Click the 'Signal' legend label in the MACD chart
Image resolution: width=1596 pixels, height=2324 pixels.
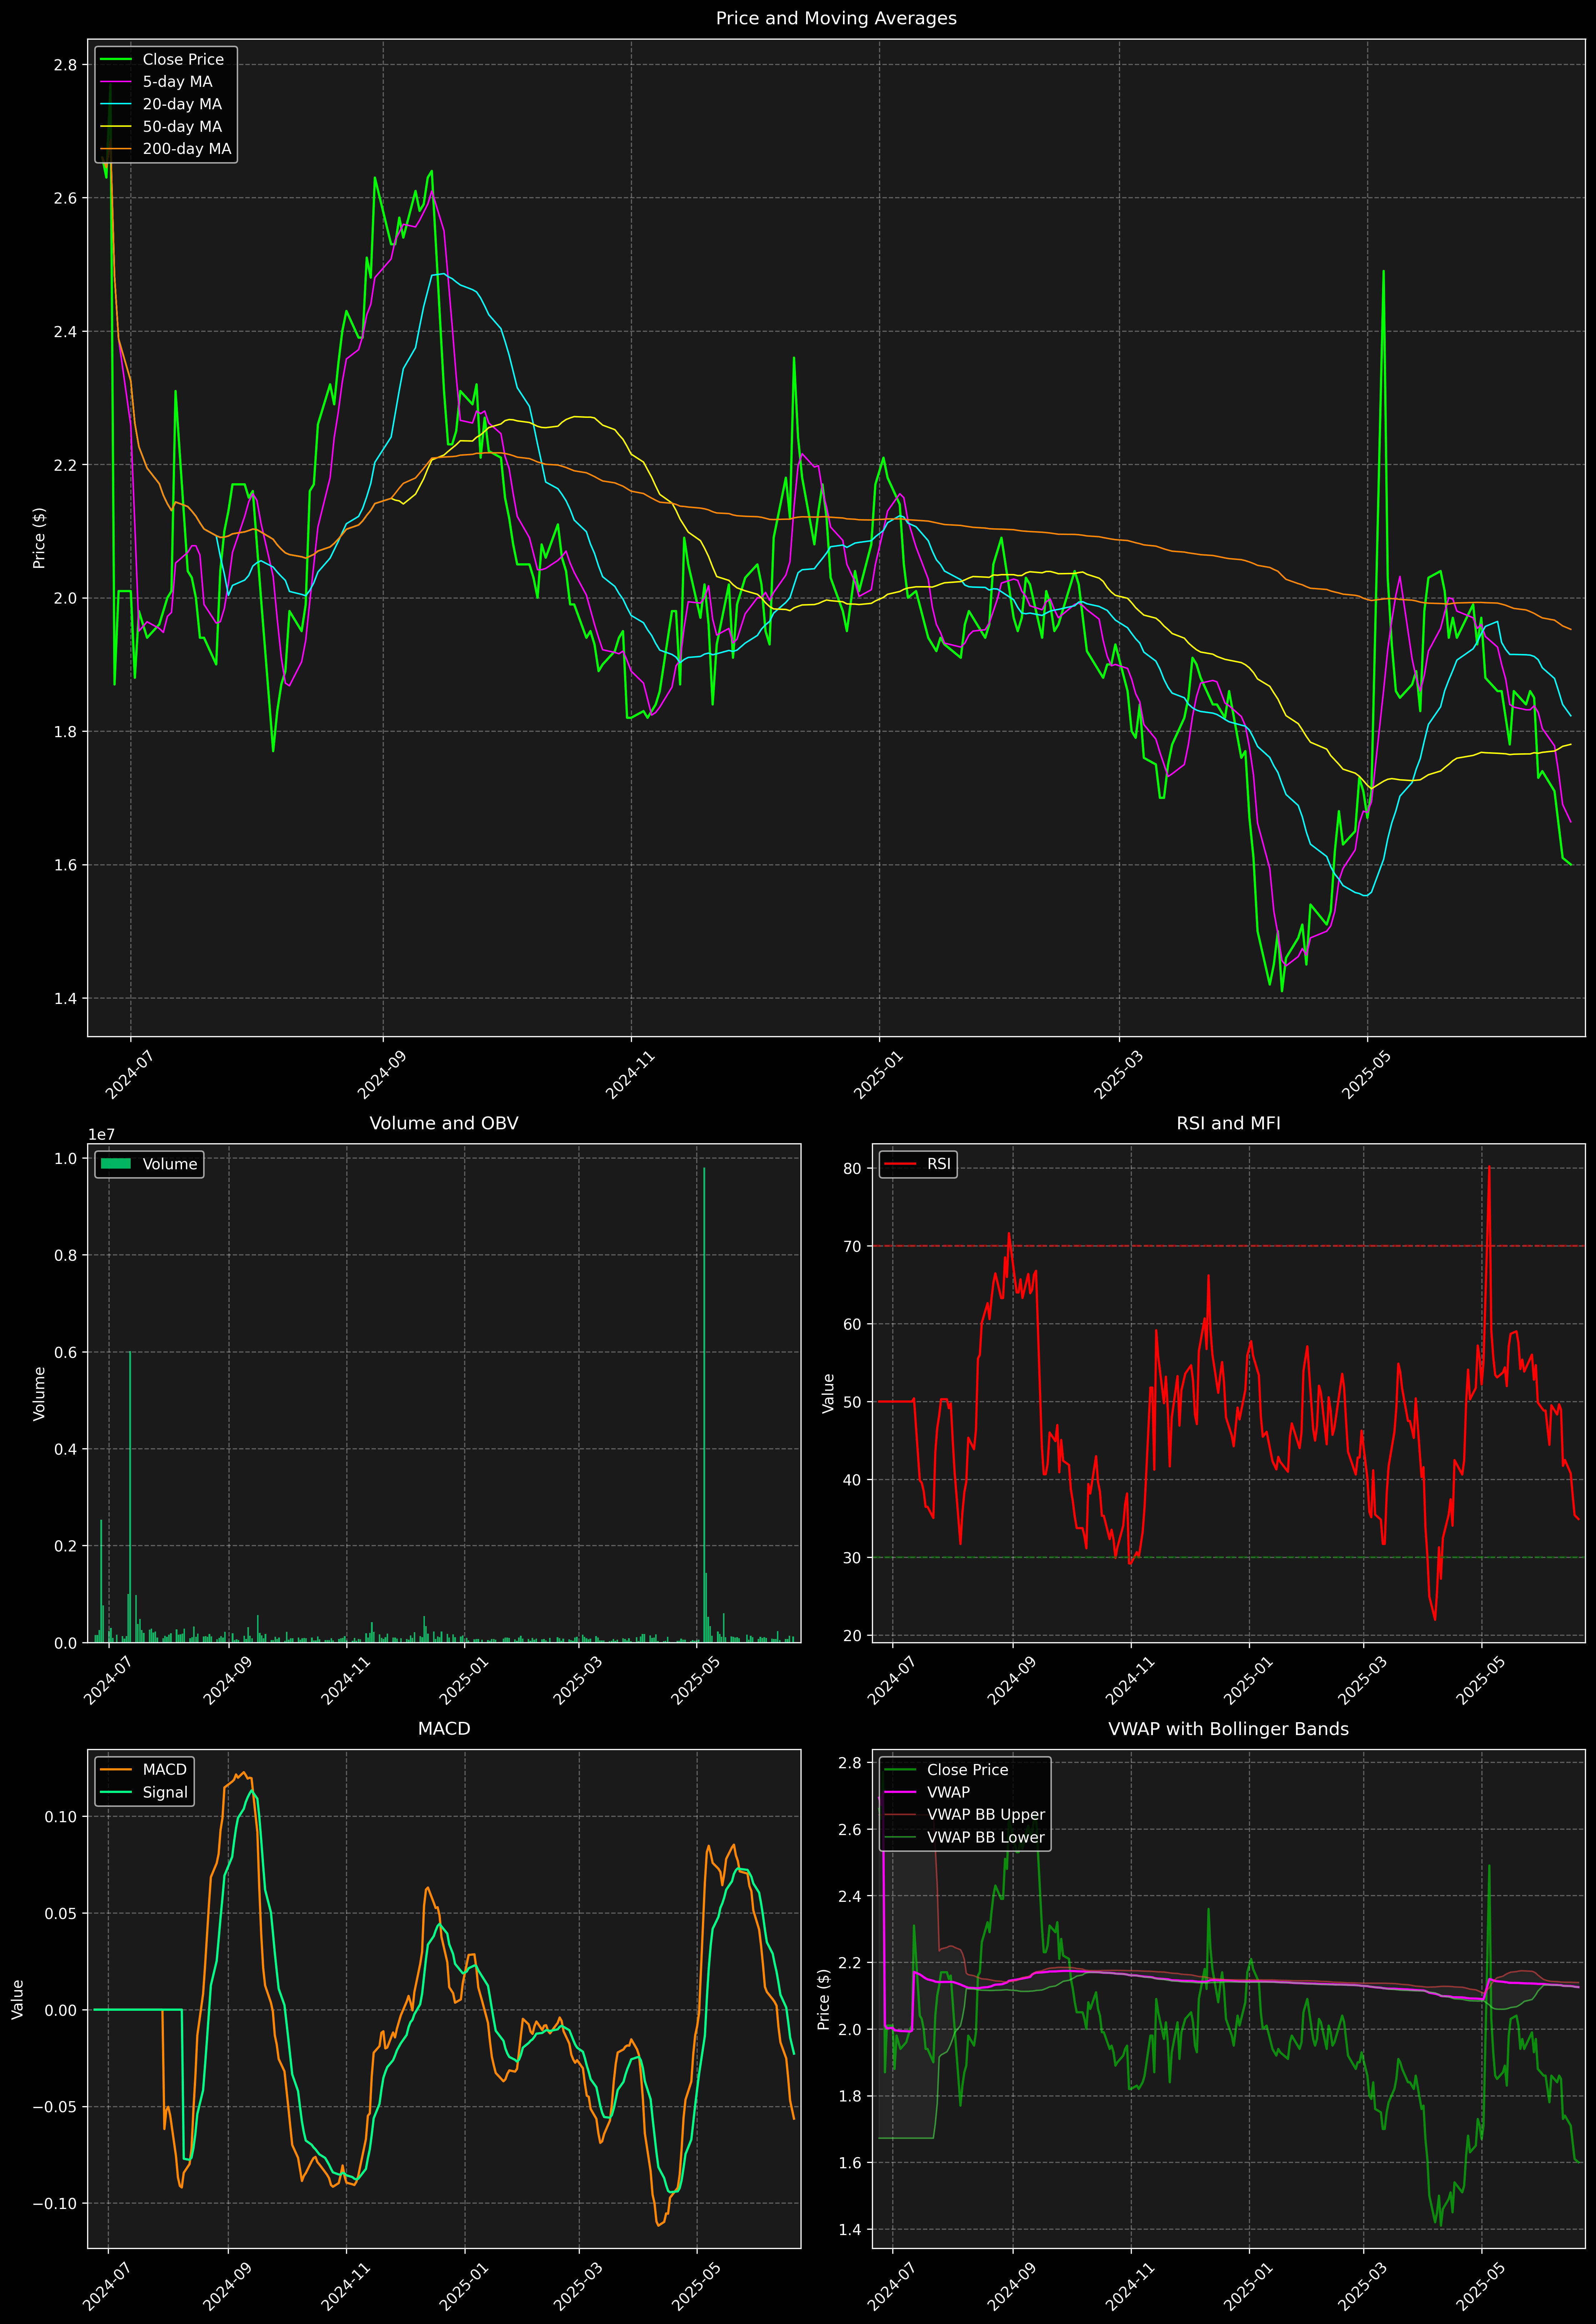(165, 1793)
